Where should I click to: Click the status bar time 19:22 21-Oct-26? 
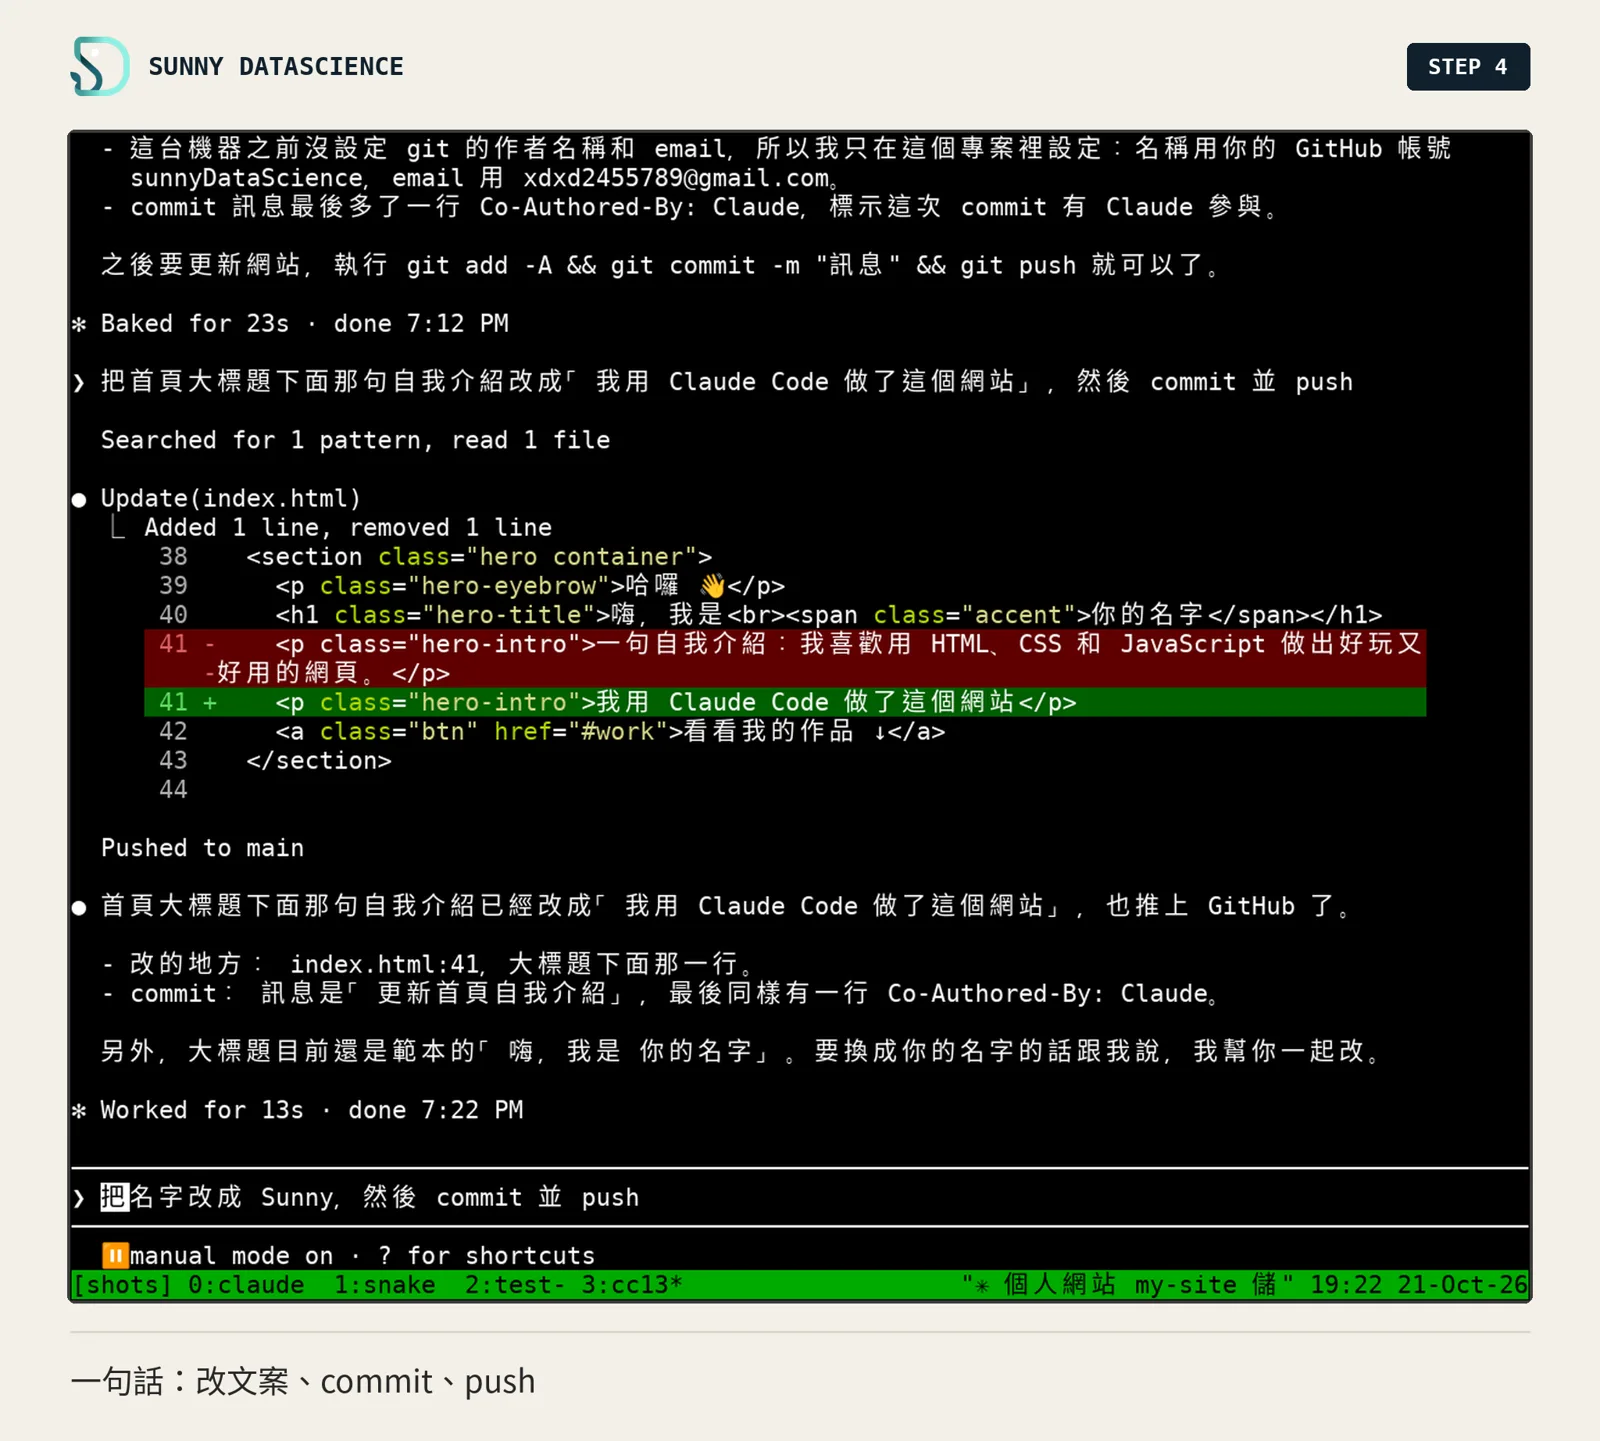[1419, 1285]
